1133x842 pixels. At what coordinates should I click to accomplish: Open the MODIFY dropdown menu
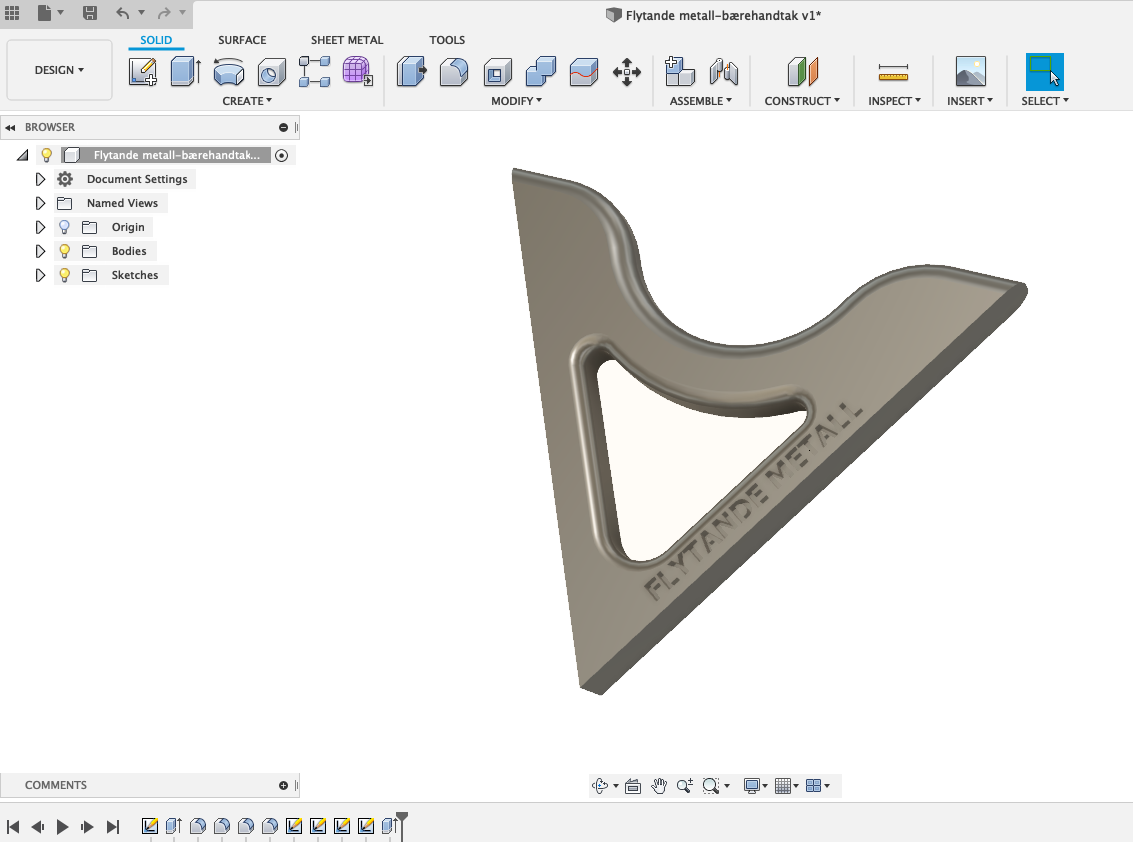[x=516, y=101]
